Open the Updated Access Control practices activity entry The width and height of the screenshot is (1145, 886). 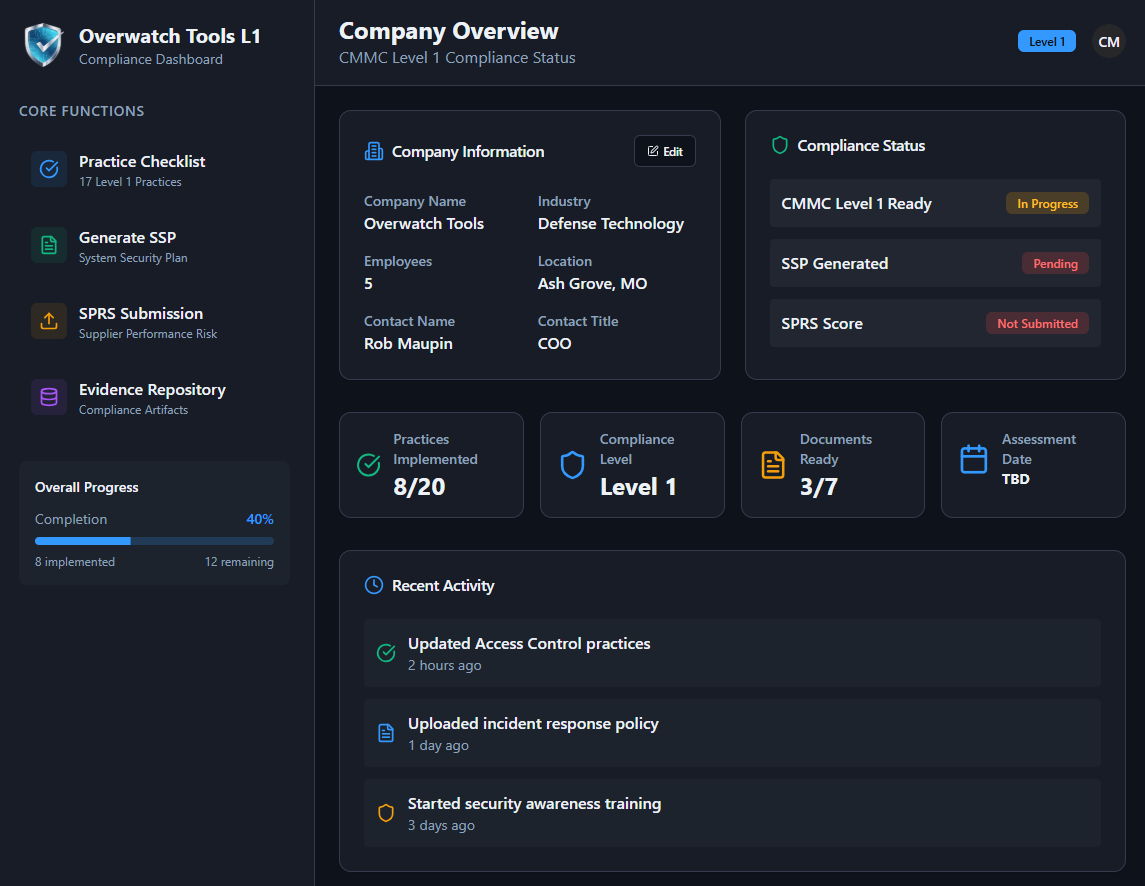coord(729,652)
